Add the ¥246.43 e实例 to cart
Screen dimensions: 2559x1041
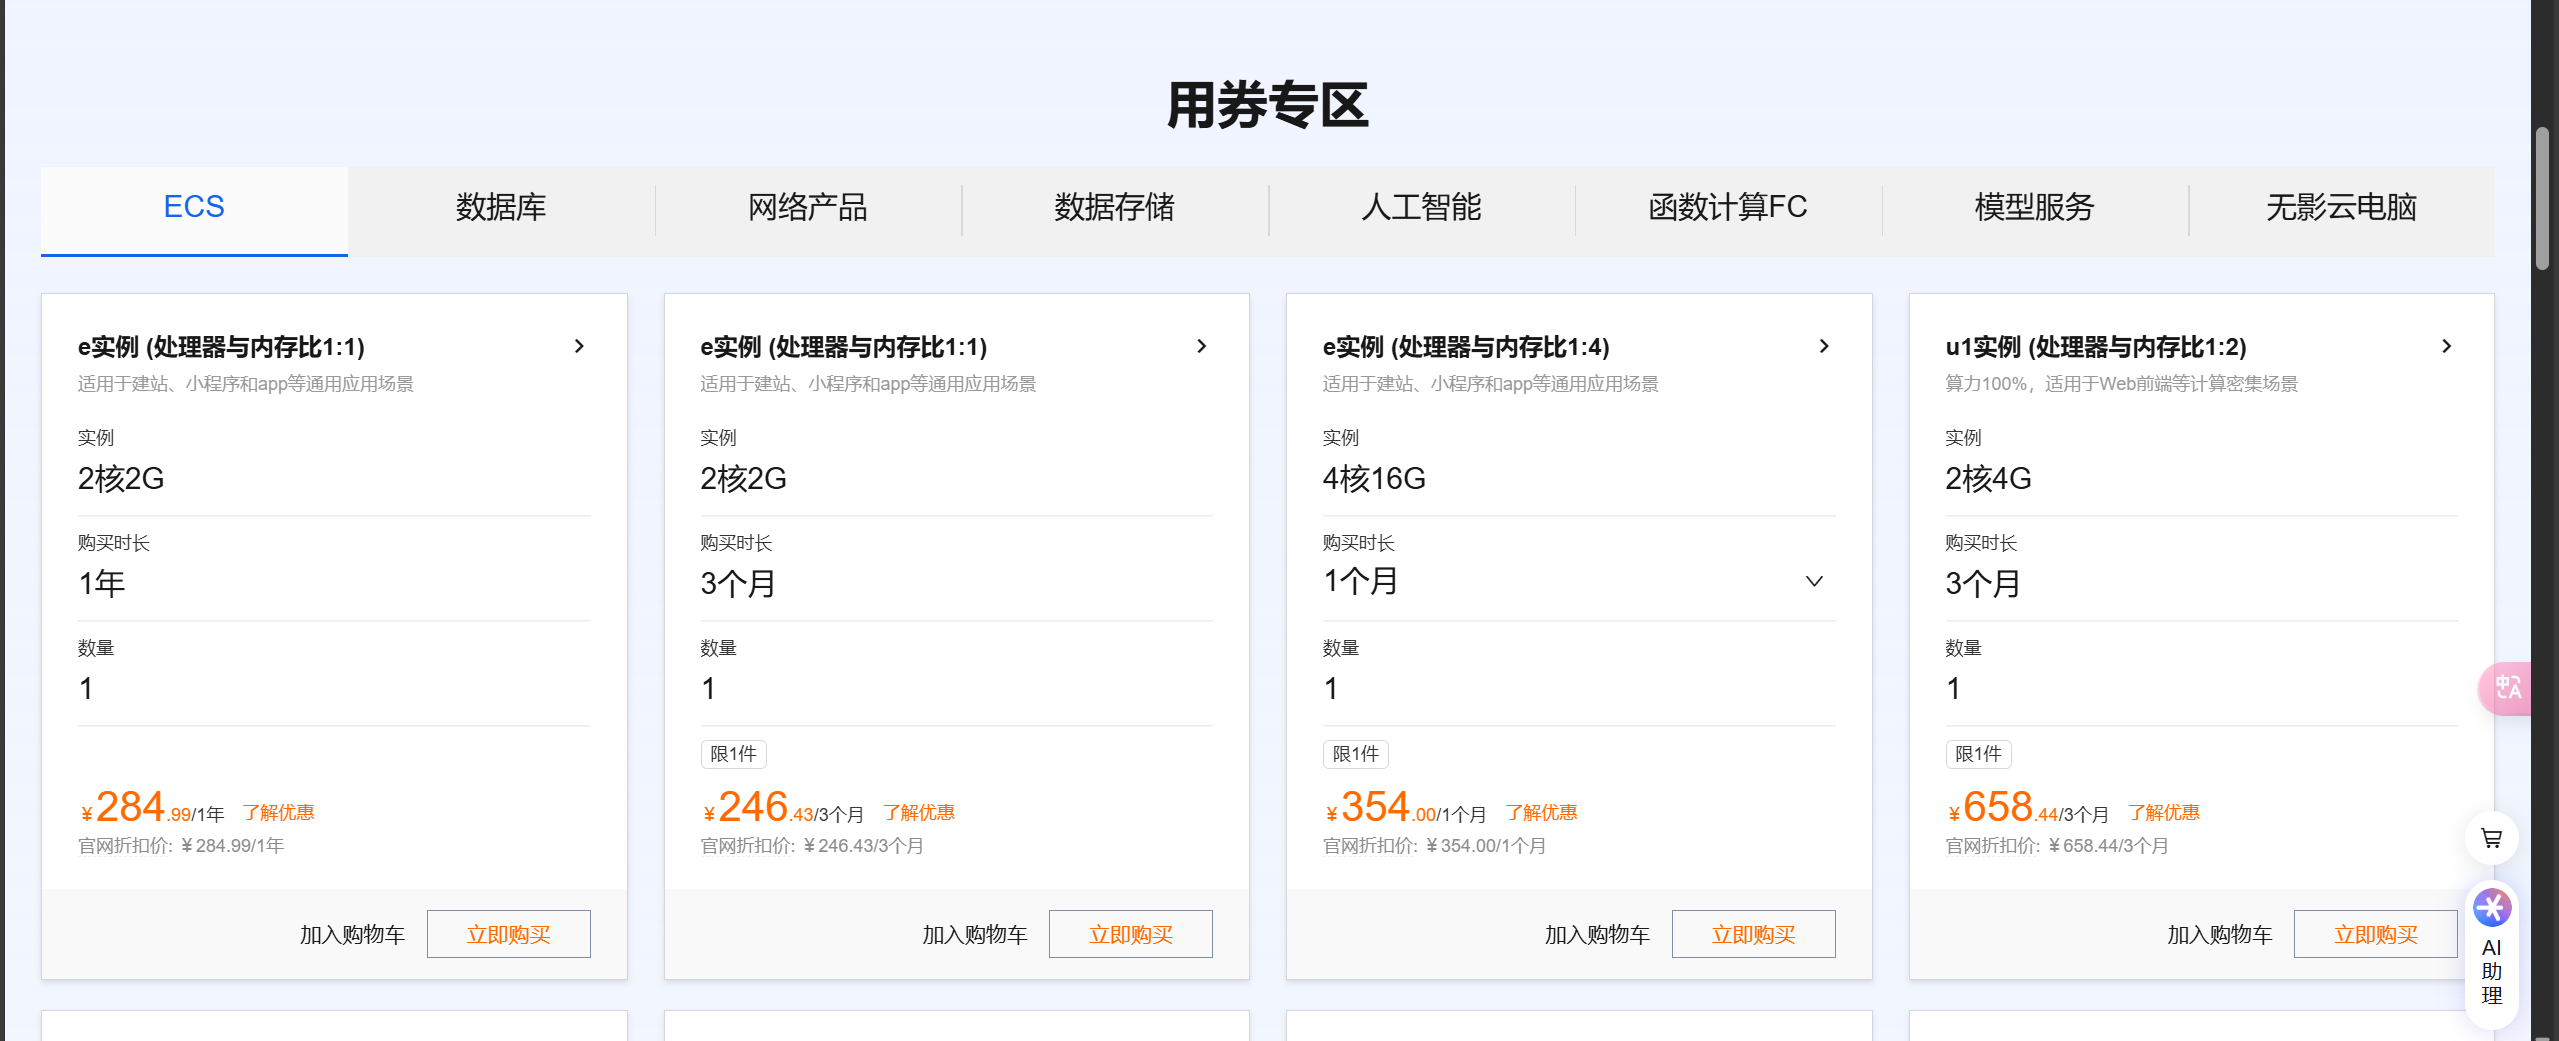pos(974,935)
